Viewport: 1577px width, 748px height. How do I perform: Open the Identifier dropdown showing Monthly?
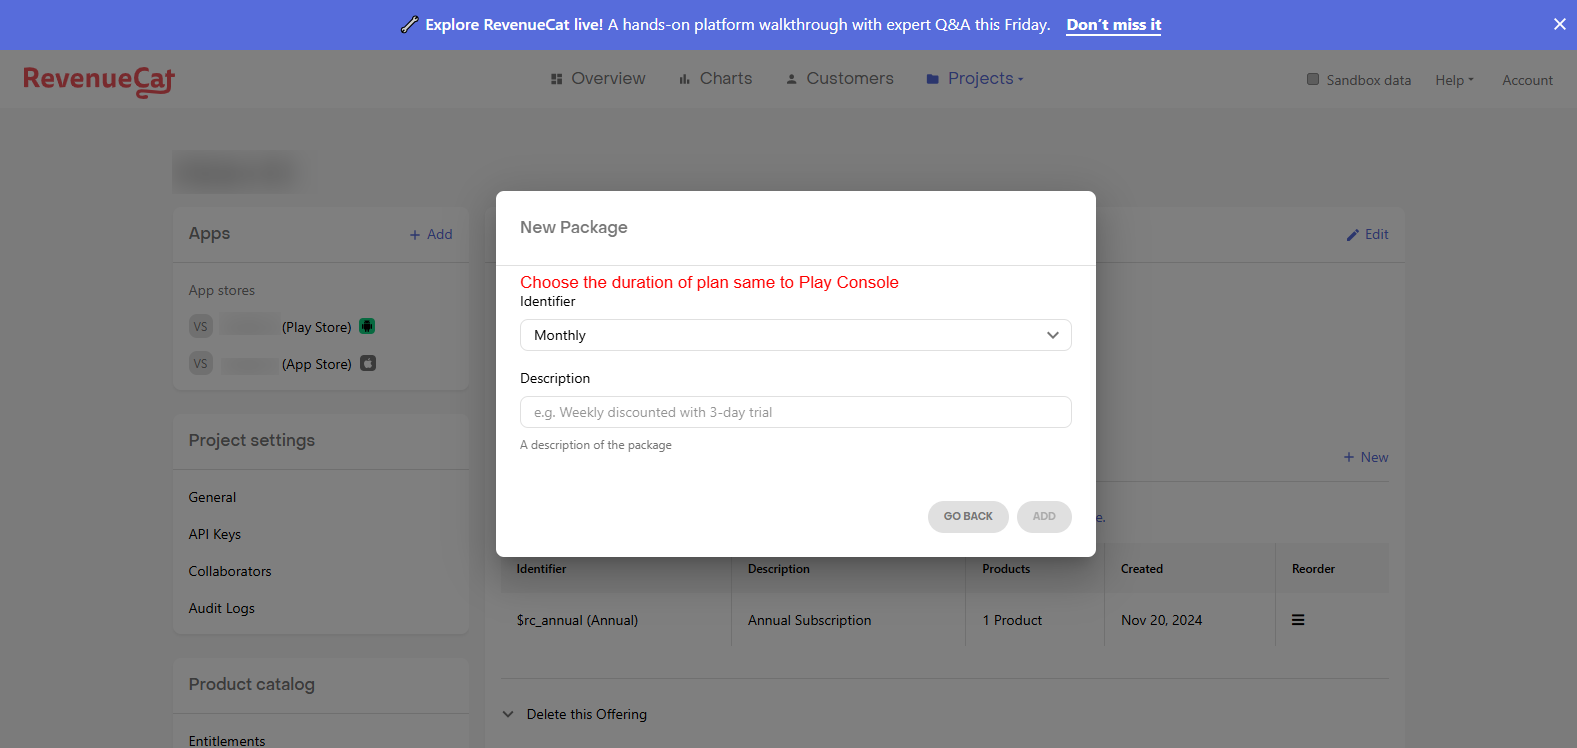796,335
